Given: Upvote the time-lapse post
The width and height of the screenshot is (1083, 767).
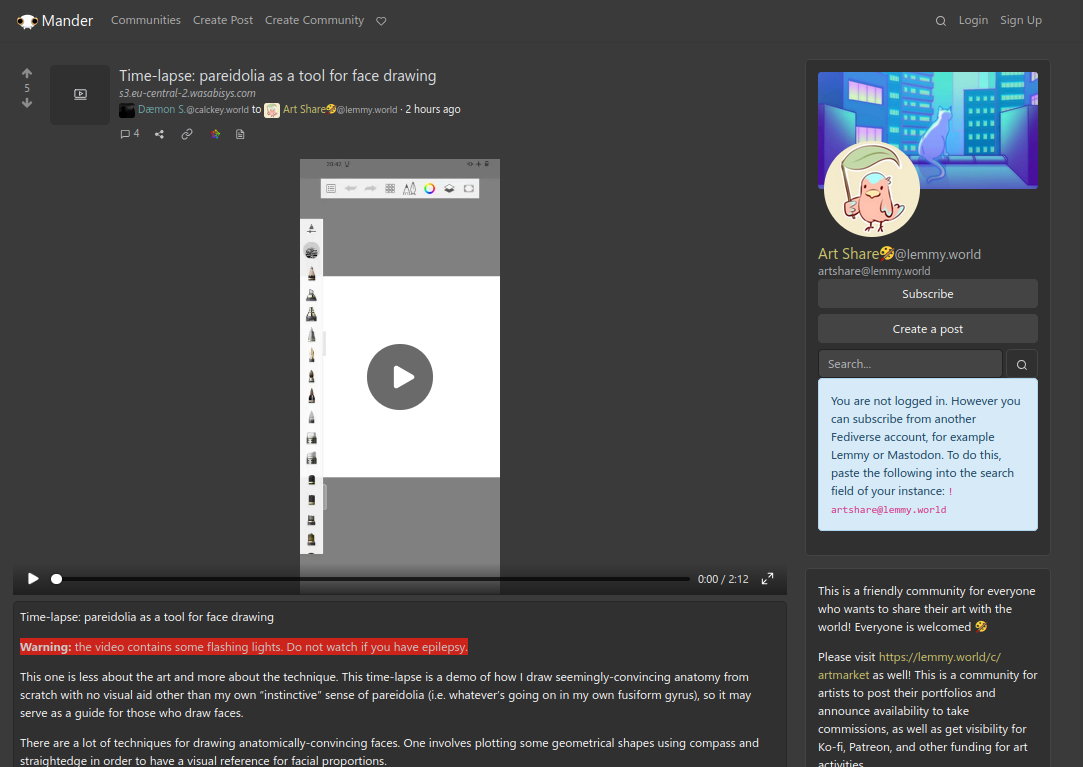Looking at the screenshot, I should click(x=26, y=72).
